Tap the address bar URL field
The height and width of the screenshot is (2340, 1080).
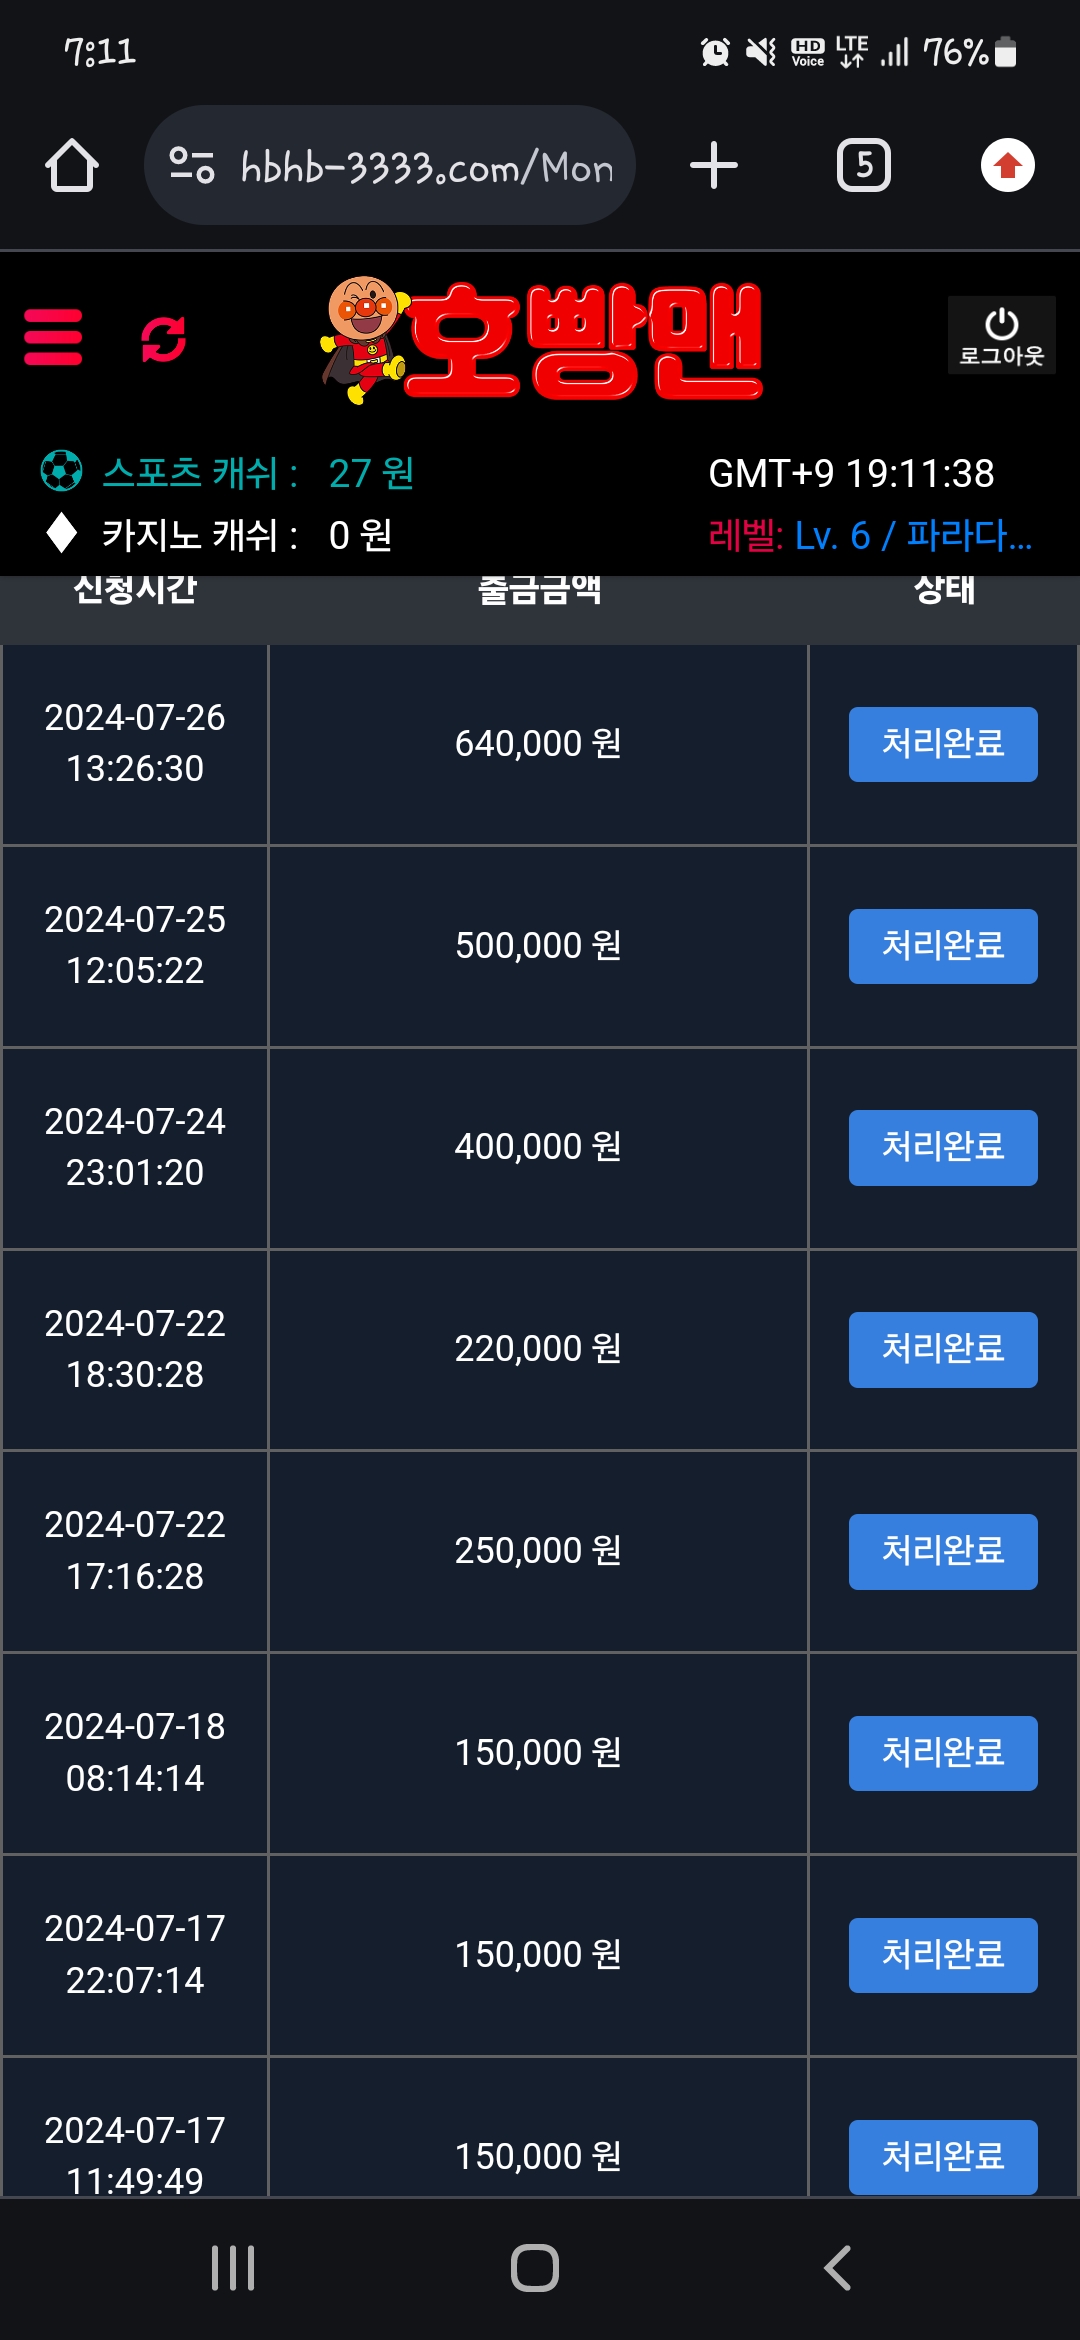[426, 167]
